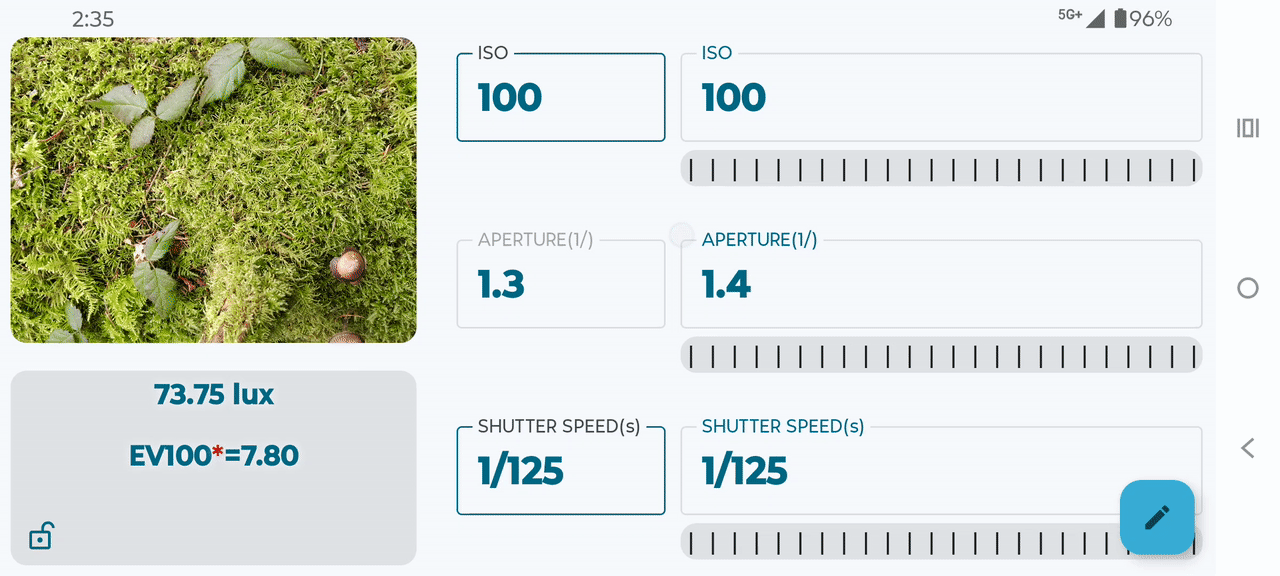Image resolution: width=1280 pixels, height=576 pixels.
Task: Tap the 2:35 status bar clock
Action: [93, 19]
